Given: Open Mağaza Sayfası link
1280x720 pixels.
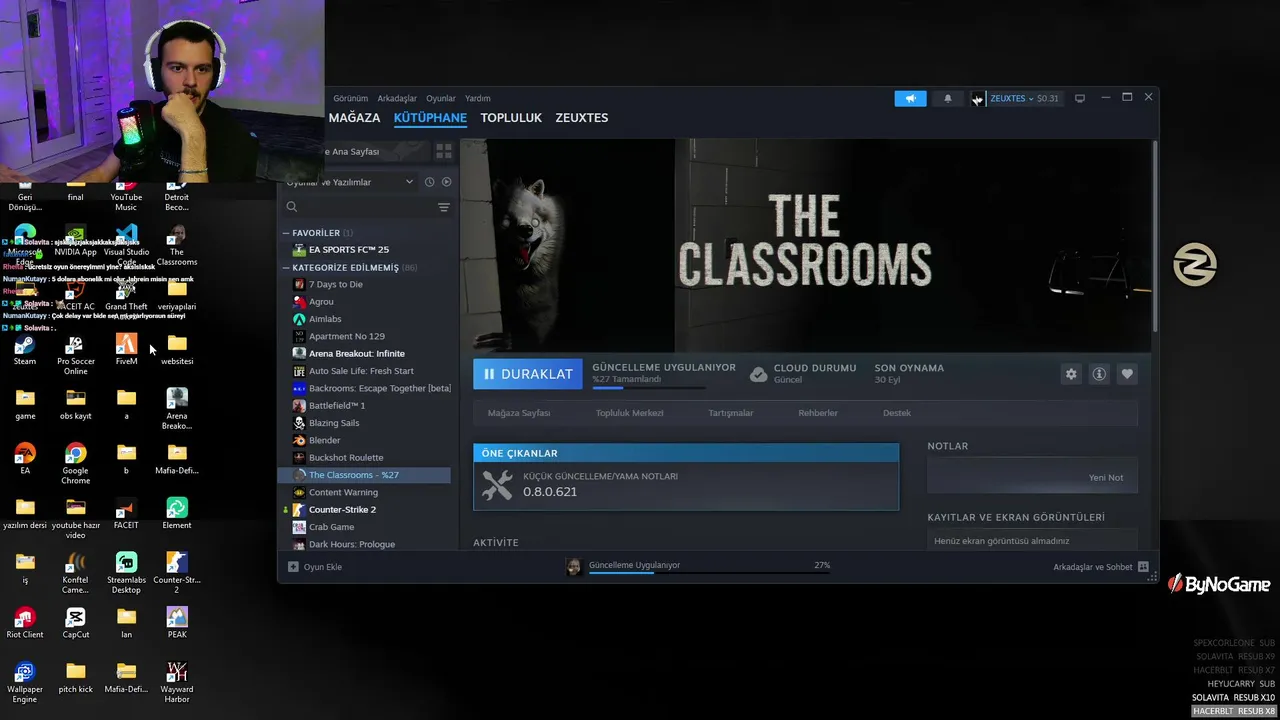Looking at the screenshot, I should coord(519,413).
